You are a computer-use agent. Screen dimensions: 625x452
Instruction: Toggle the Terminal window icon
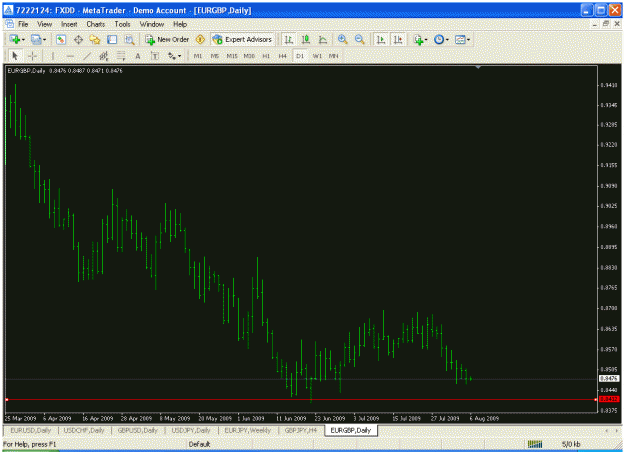coord(112,39)
